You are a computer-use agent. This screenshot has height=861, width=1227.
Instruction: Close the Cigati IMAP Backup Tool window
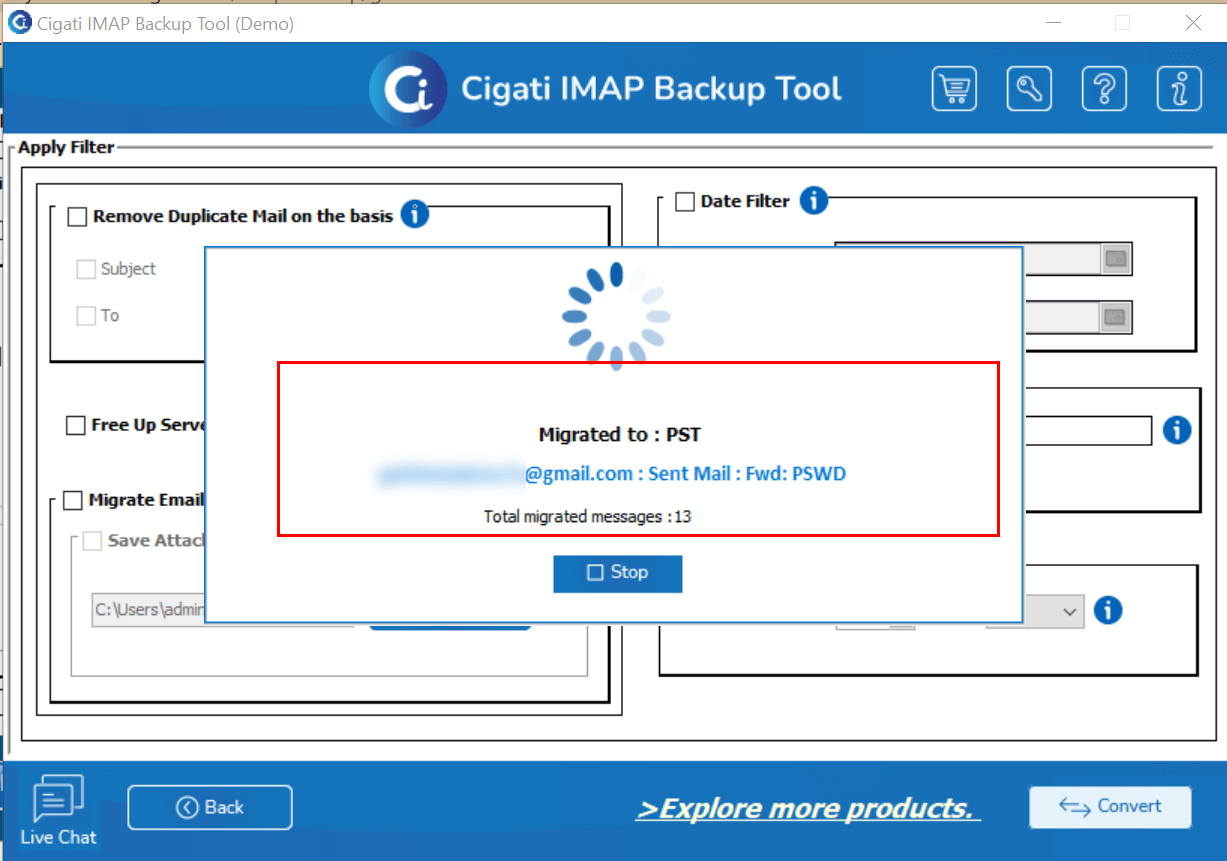coord(1193,22)
